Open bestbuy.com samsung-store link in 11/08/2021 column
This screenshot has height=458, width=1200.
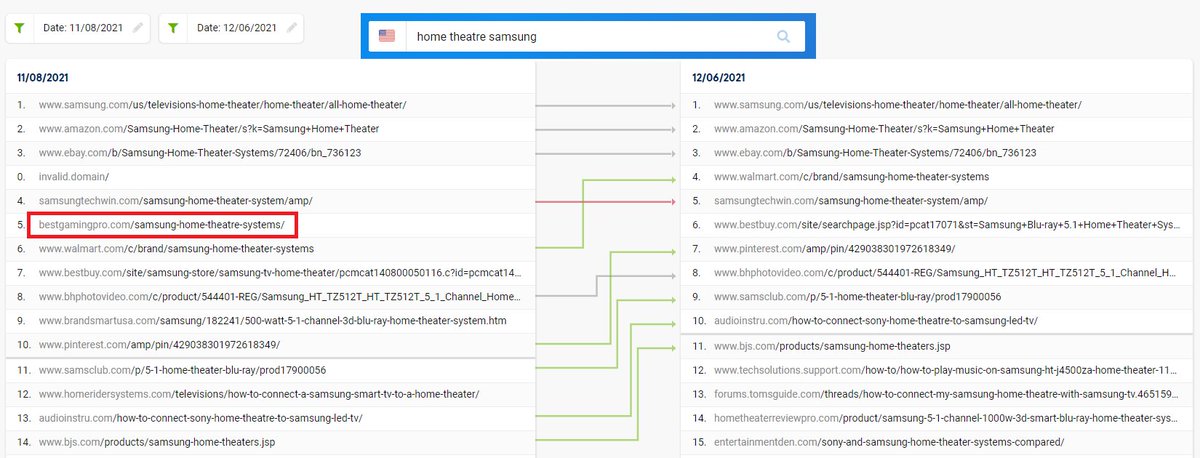[280, 272]
